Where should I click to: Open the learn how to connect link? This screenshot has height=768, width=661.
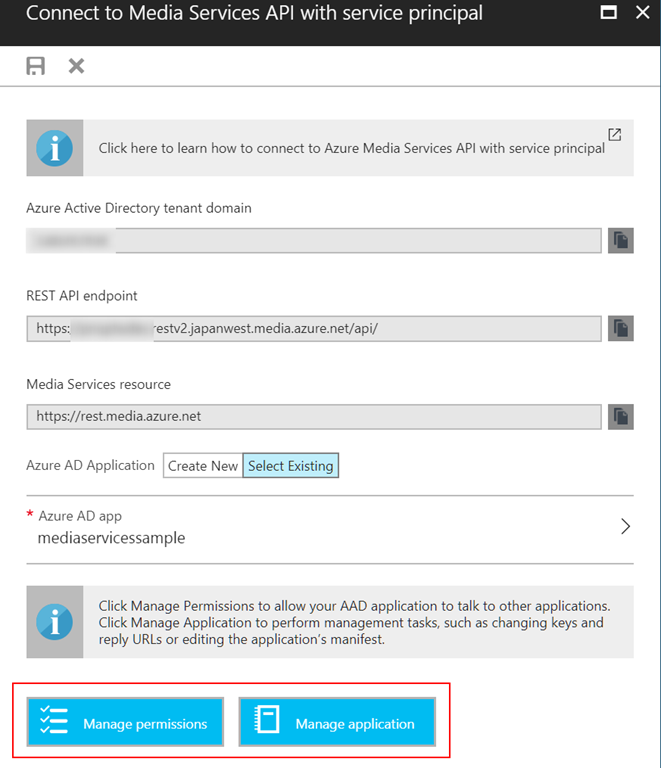point(351,148)
